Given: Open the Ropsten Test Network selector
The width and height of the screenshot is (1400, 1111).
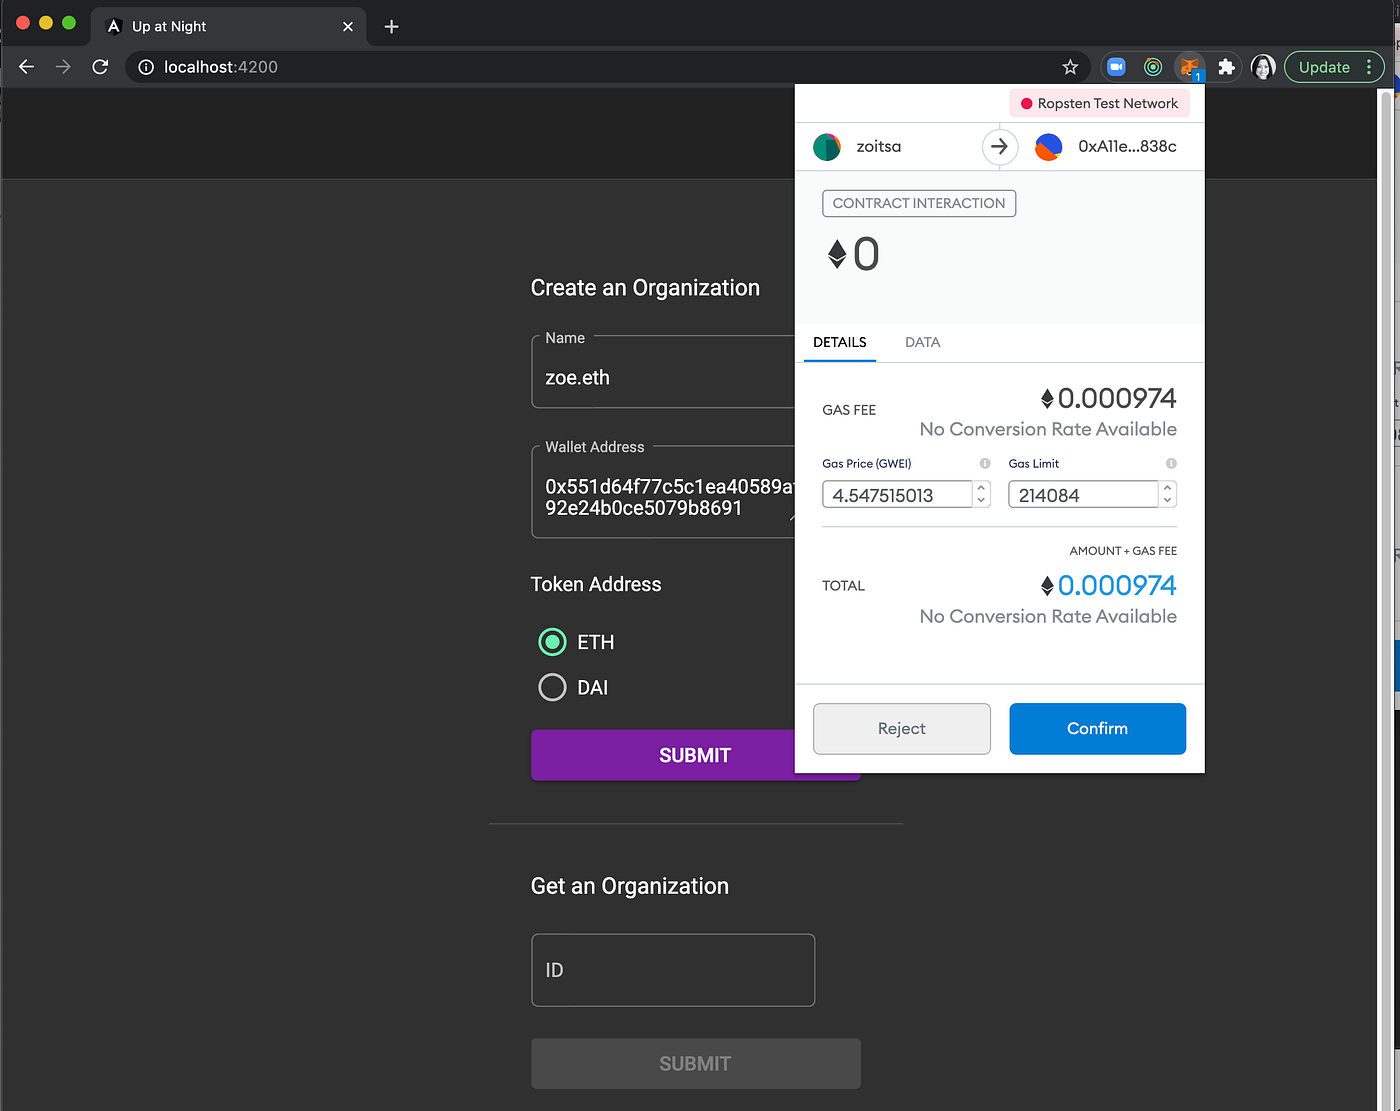Looking at the screenshot, I should pos(1099,103).
